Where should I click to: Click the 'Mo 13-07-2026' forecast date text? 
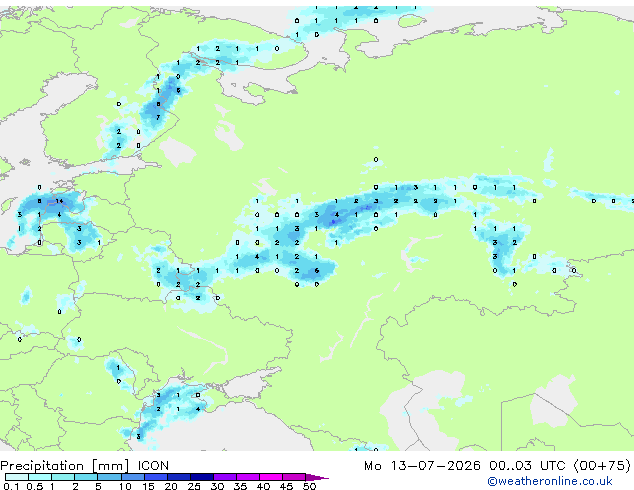(422, 466)
